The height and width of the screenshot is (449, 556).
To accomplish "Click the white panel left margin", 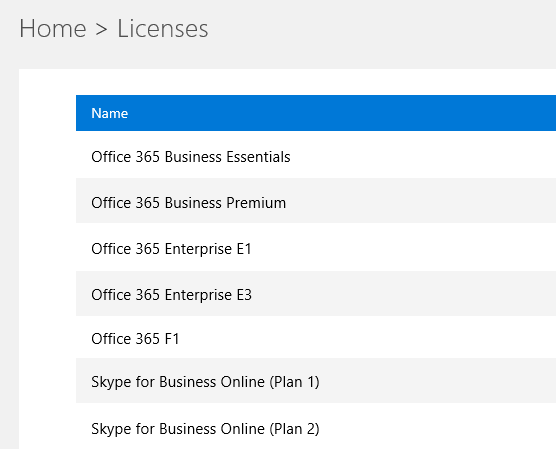I will coord(47,259).
